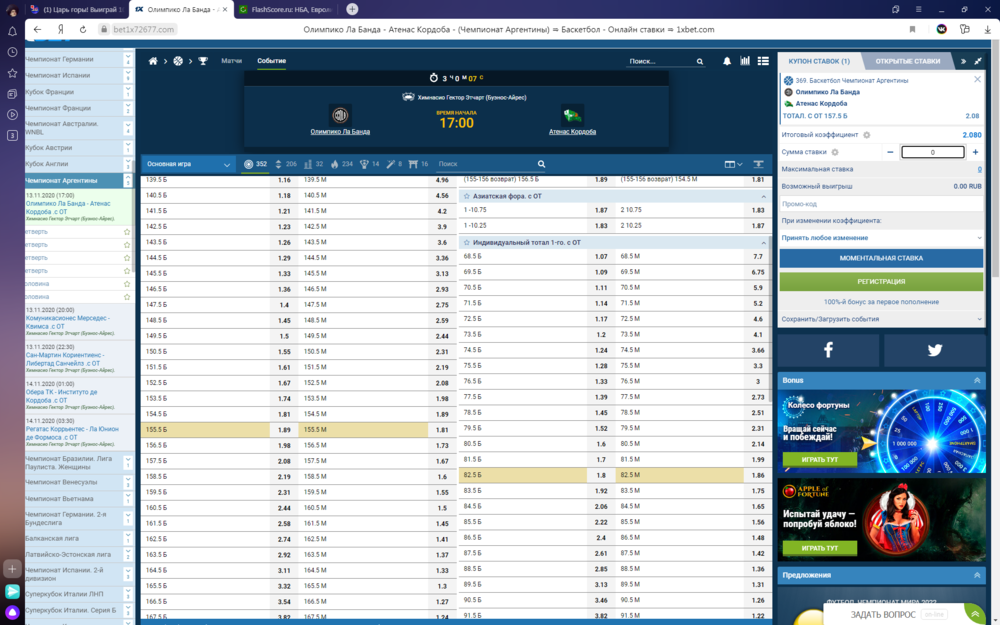1000x625 pixels.
Task: Open the list view icon in header
Action: (763, 61)
